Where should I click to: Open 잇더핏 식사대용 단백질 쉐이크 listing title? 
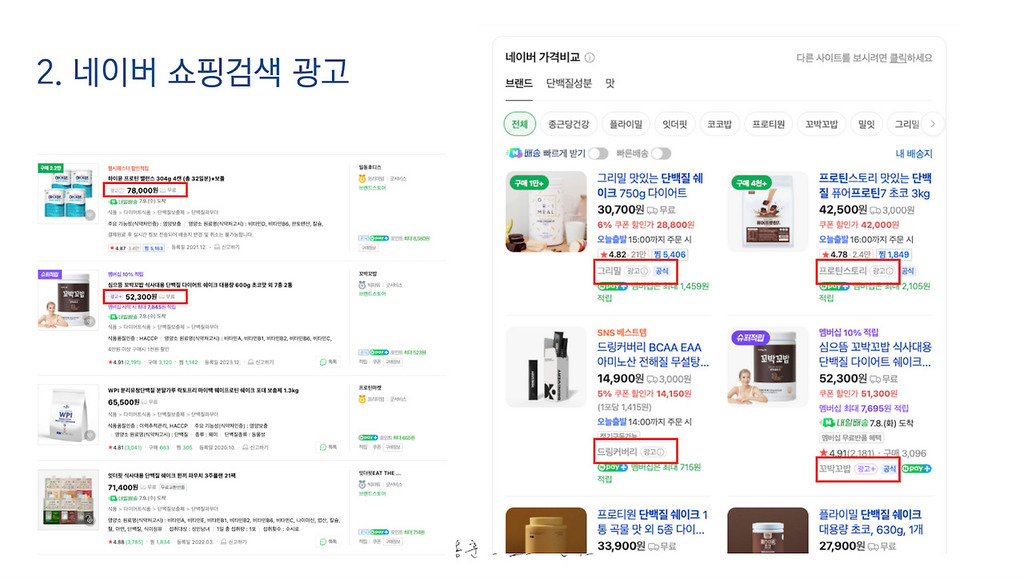(x=172, y=476)
